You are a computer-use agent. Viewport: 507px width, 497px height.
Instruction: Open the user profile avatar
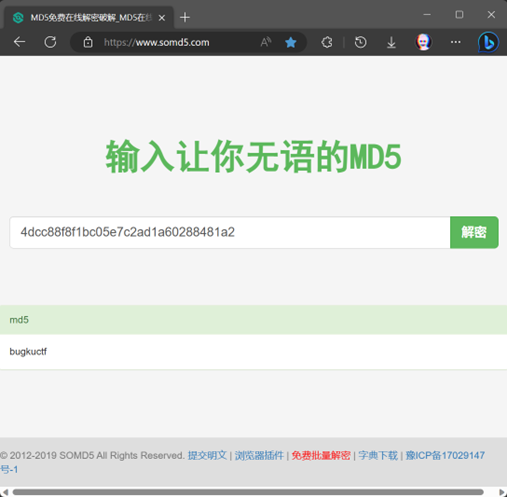click(x=423, y=42)
